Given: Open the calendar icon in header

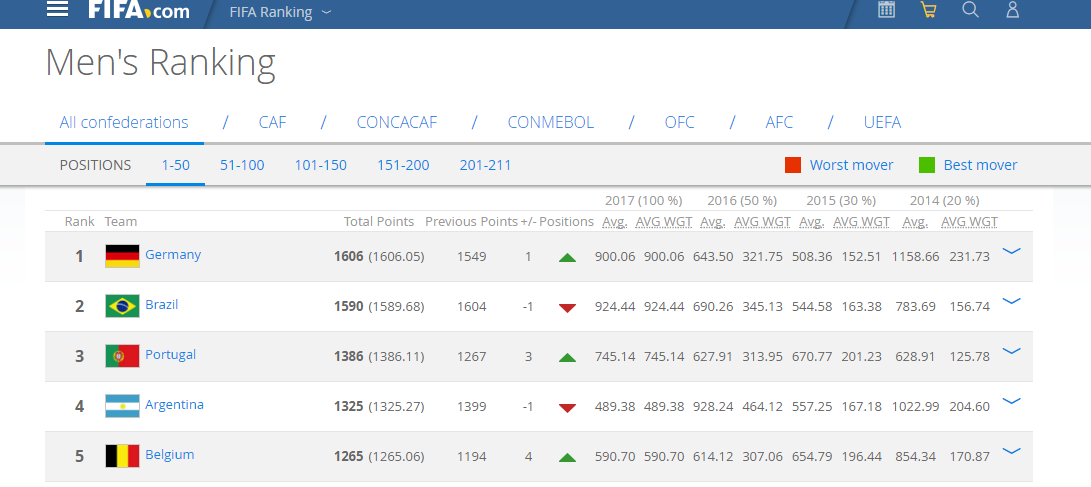Looking at the screenshot, I should click(x=886, y=10).
